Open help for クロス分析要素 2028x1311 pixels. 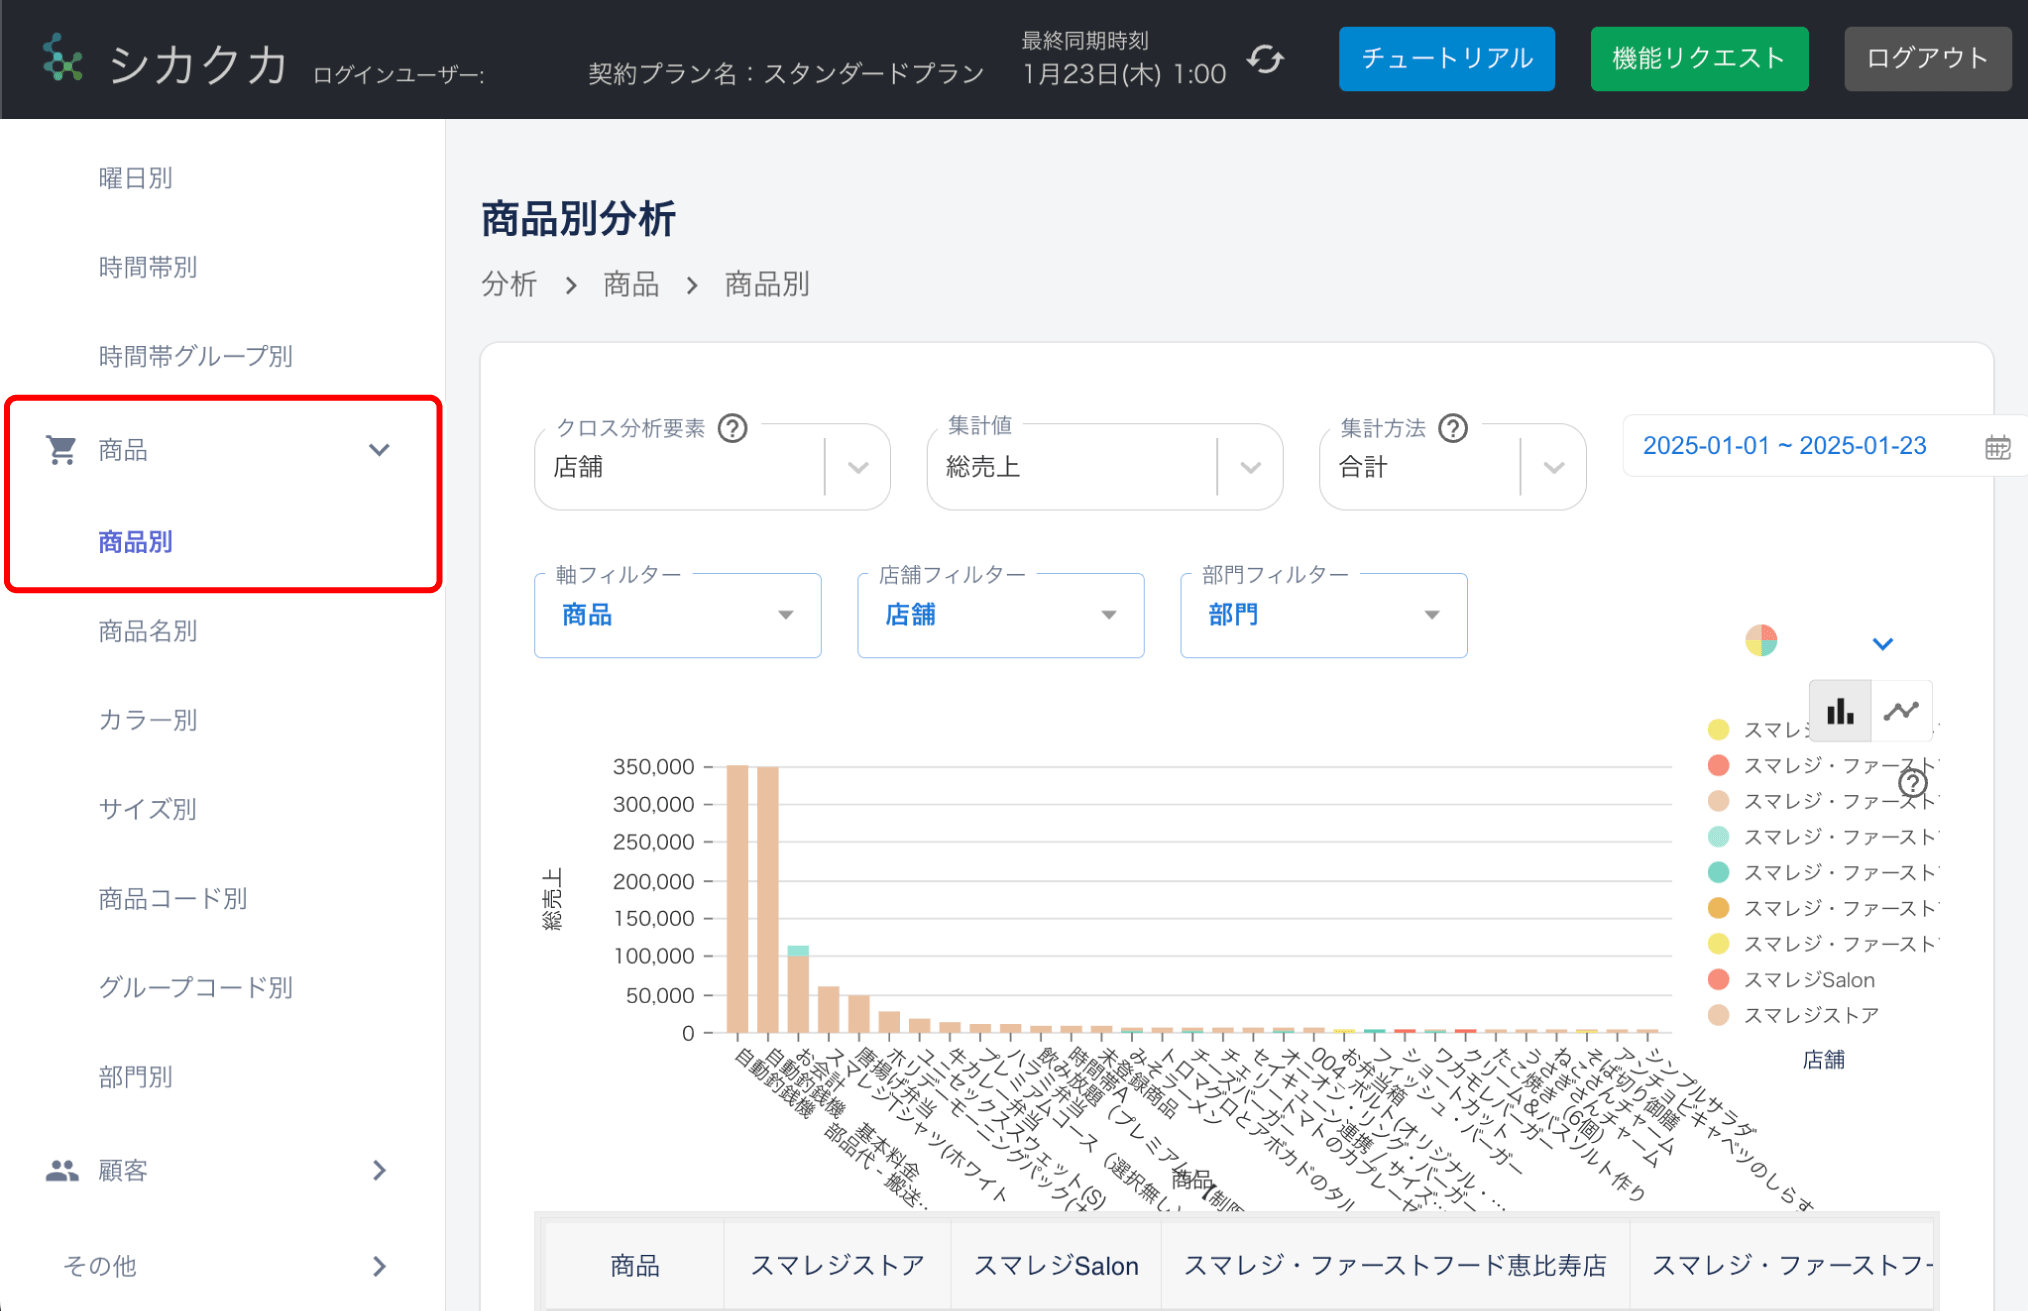733,428
